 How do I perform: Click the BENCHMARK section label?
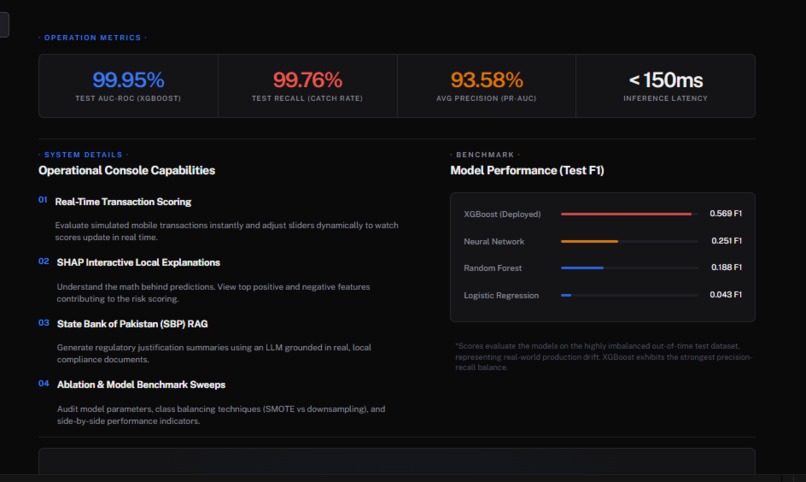pyautogui.click(x=485, y=155)
